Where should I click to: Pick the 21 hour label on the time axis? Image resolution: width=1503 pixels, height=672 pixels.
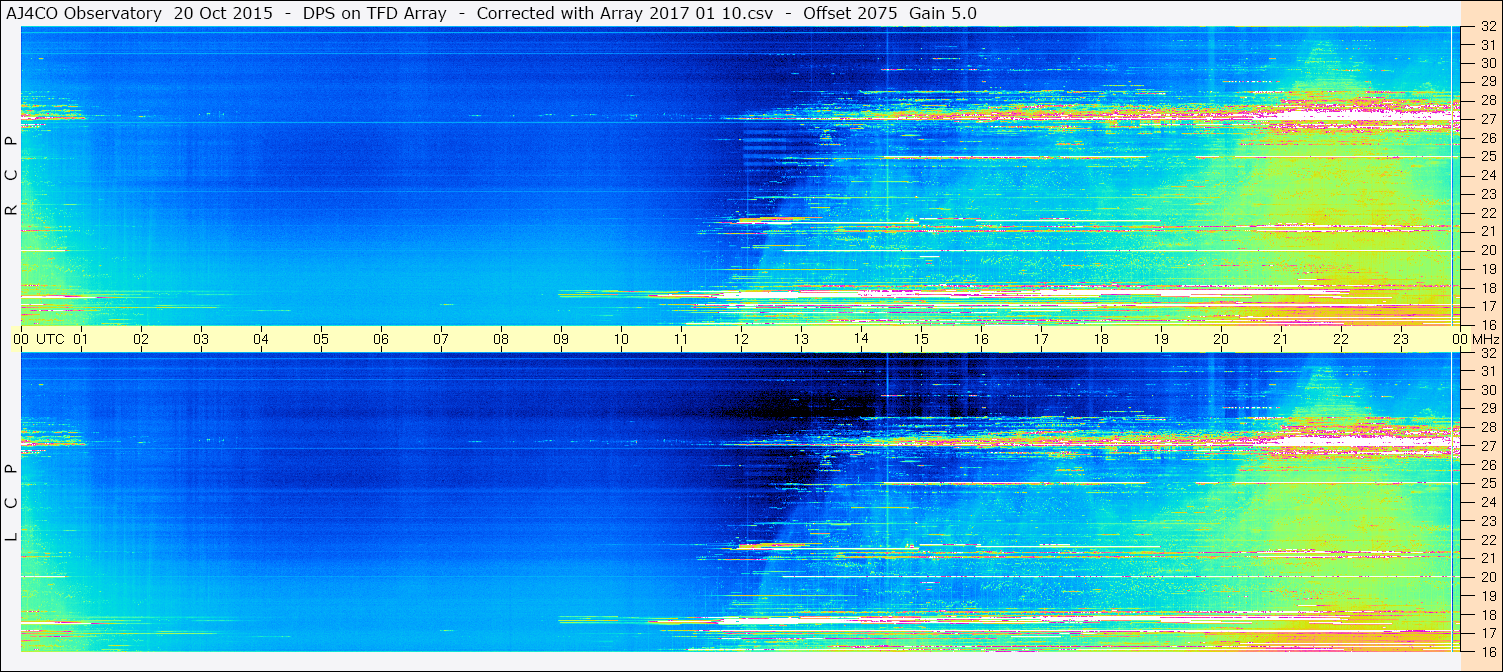tap(1281, 339)
